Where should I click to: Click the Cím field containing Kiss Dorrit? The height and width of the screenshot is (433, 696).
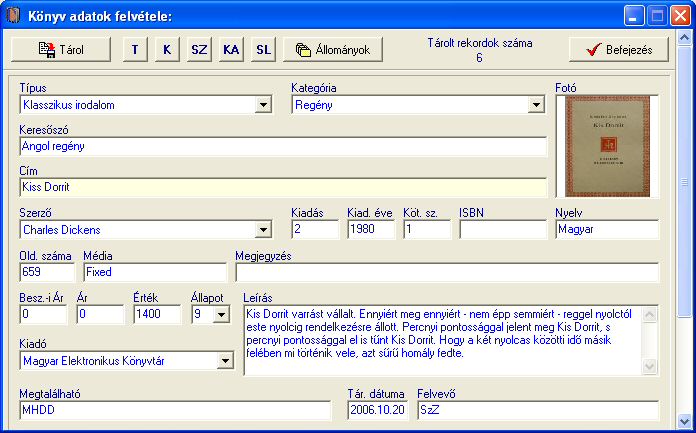pyautogui.click(x=283, y=187)
